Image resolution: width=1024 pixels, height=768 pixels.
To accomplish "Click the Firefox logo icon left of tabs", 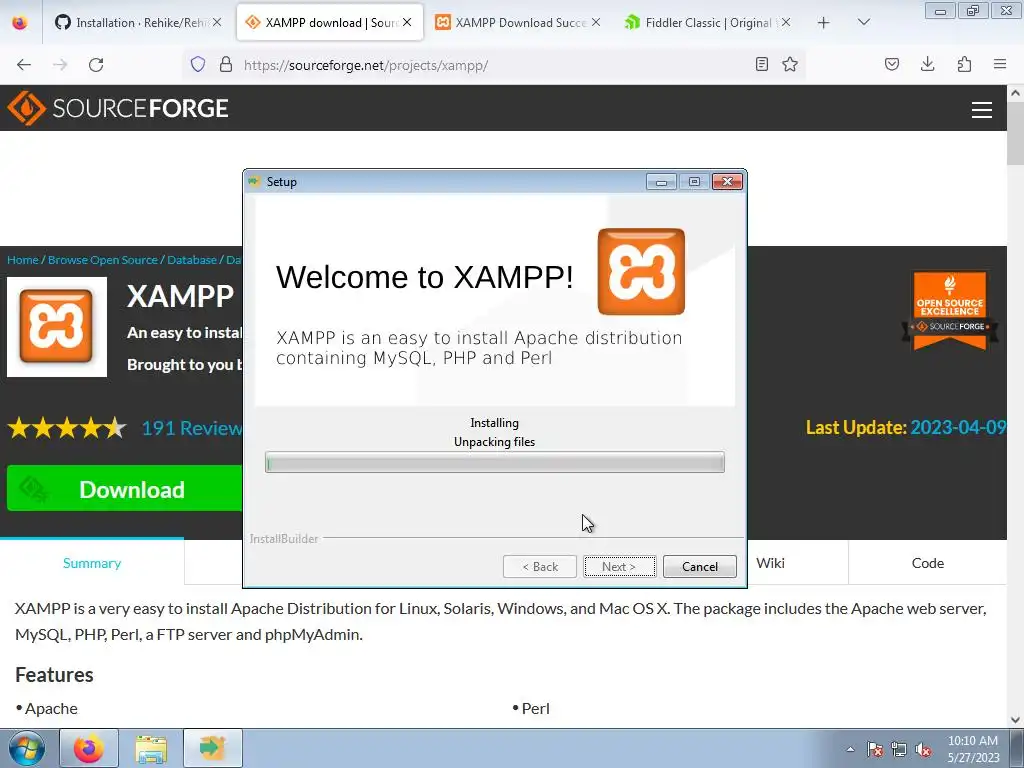I will [20, 22].
